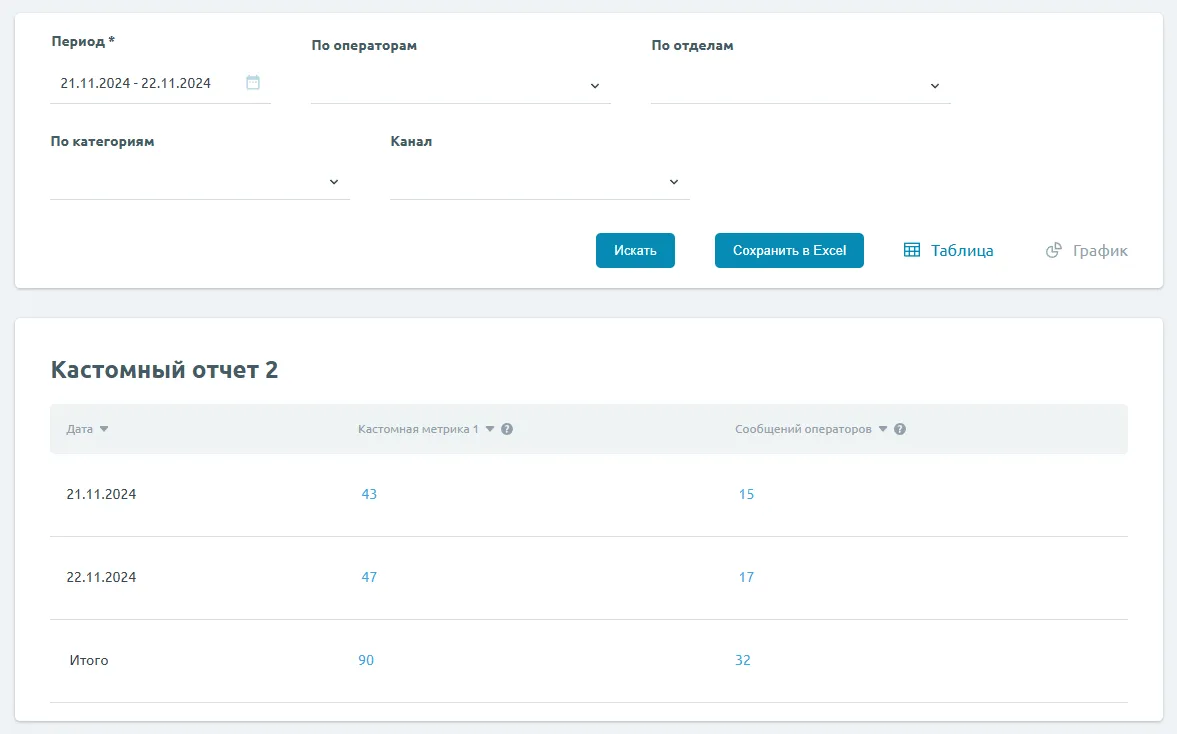
Task: Switch to the Таблица view
Action: (x=961, y=250)
